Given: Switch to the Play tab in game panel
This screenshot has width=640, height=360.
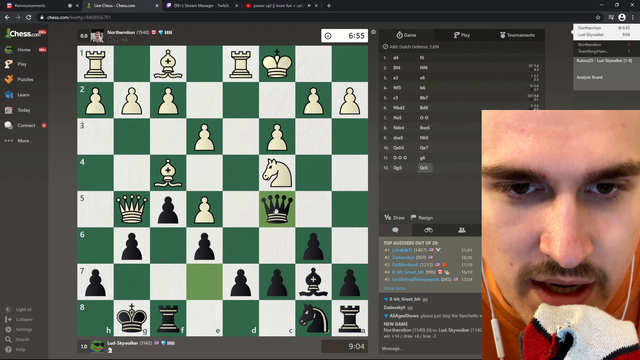Looking at the screenshot, I should [462, 35].
